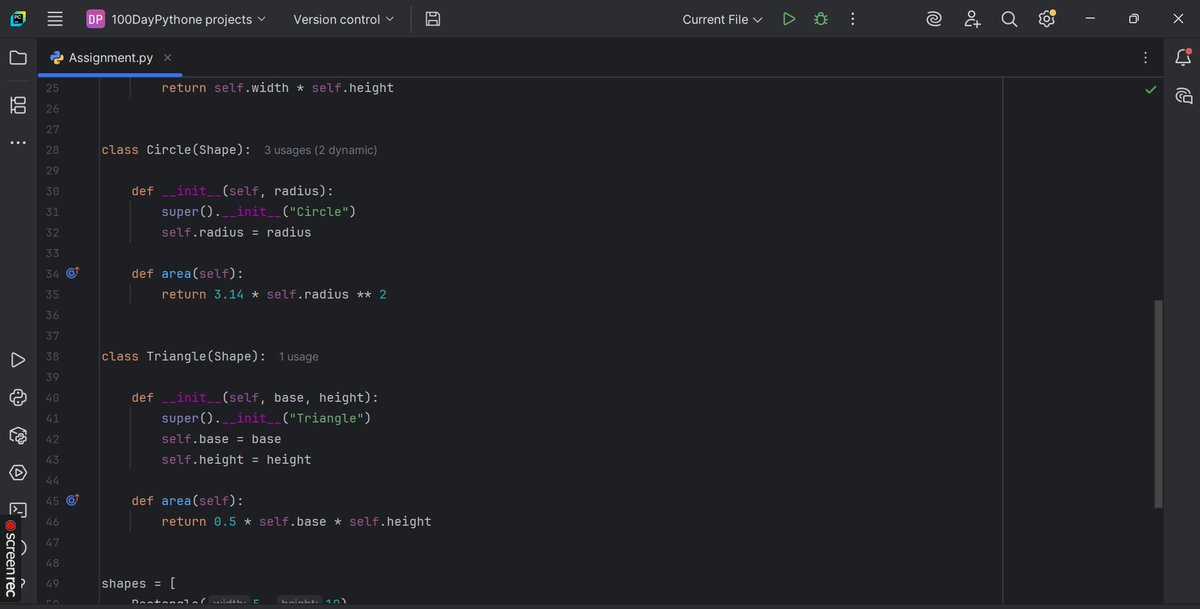The width and height of the screenshot is (1200, 609).
Task: Click the '3 usages (2 dynamic)' inlay hint
Action: [321, 150]
